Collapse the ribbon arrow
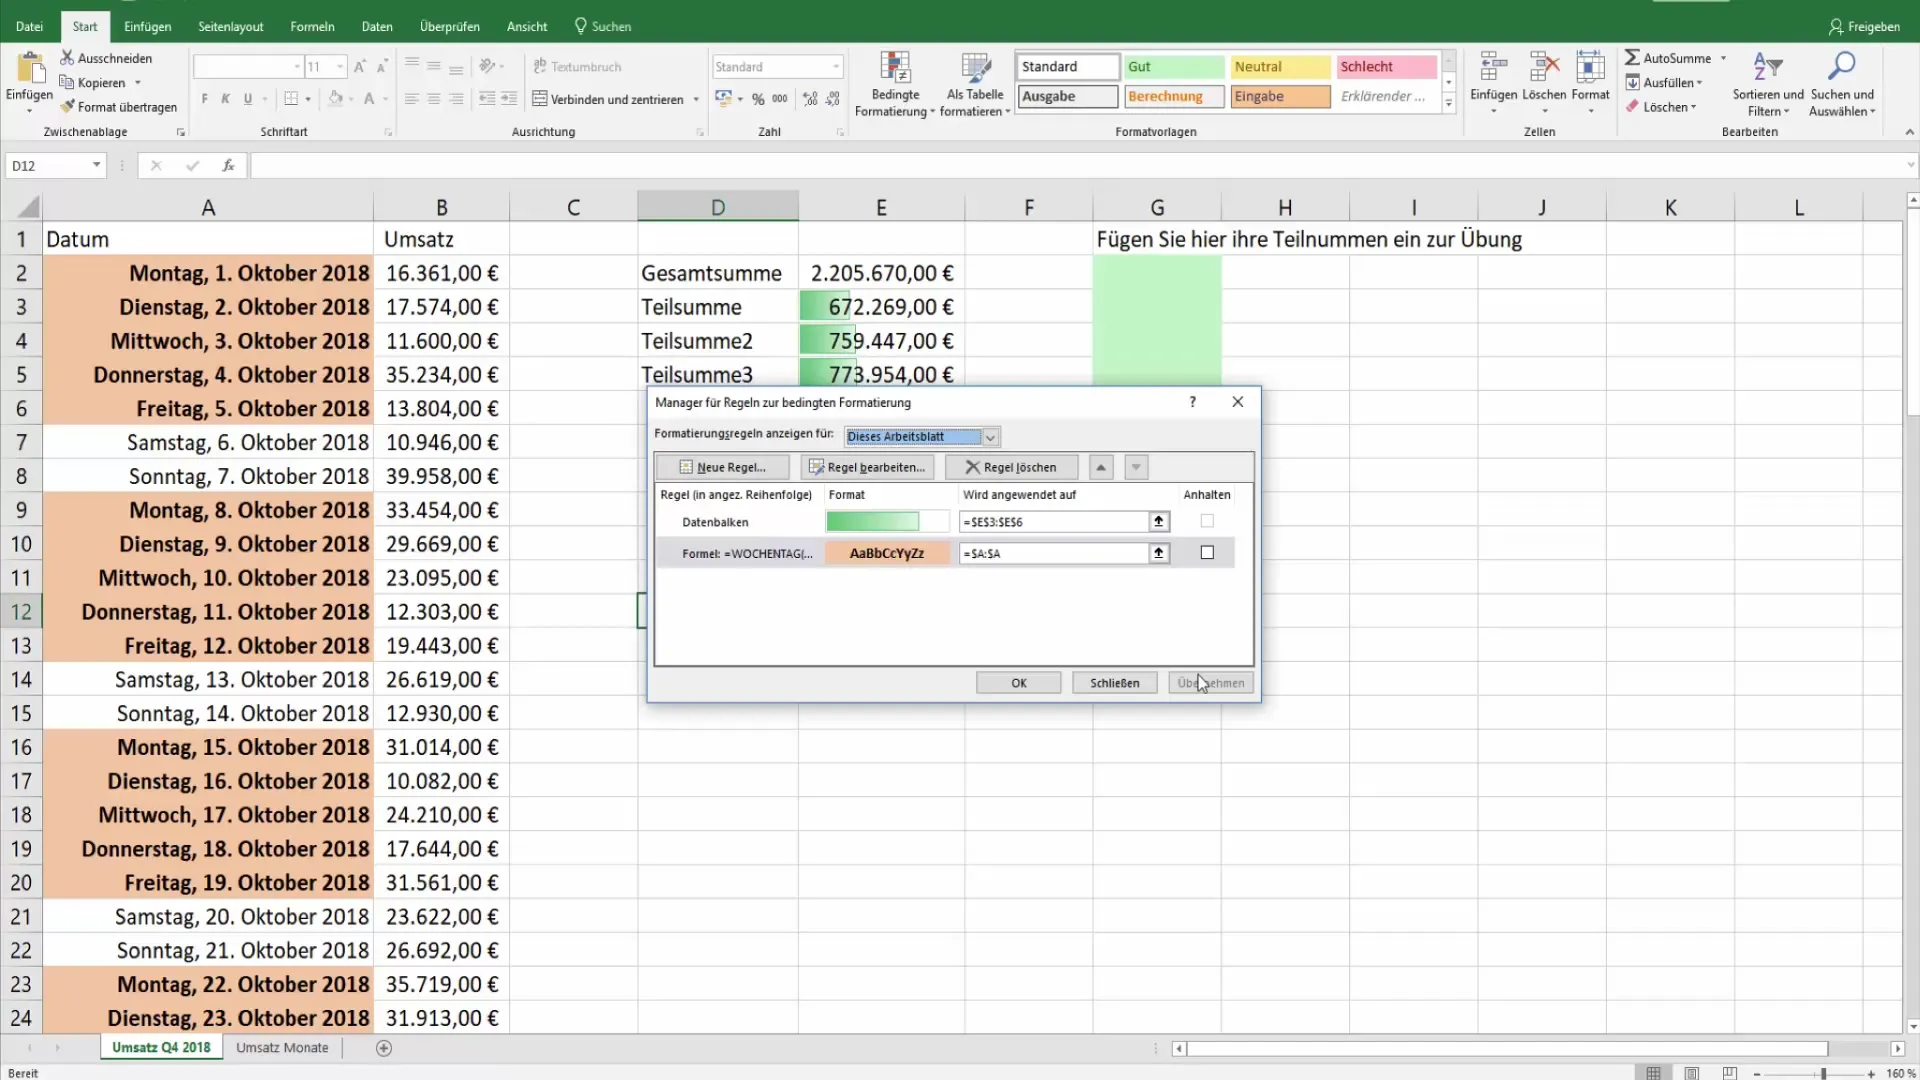 tap(1909, 132)
